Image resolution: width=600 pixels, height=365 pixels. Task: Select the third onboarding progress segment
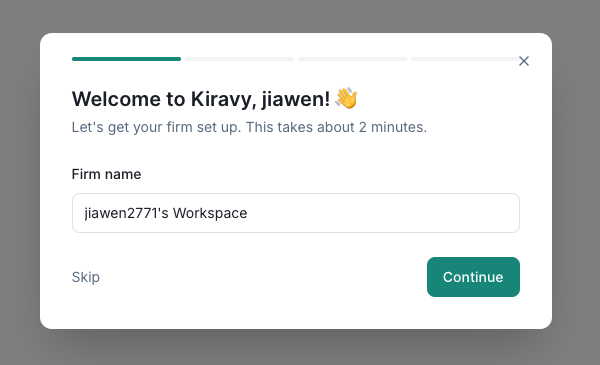click(352, 59)
